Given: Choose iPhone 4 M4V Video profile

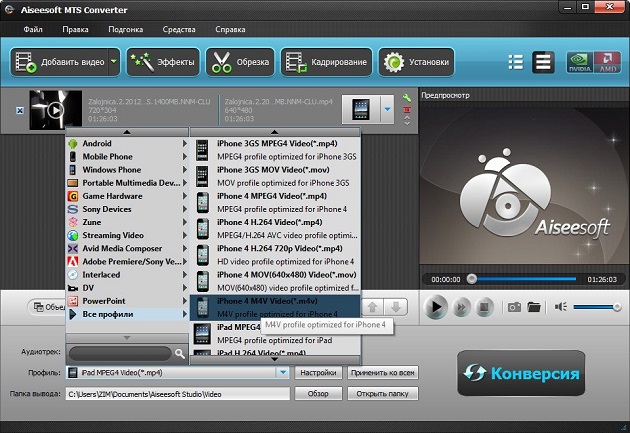Looking at the screenshot, I should click(275, 307).
